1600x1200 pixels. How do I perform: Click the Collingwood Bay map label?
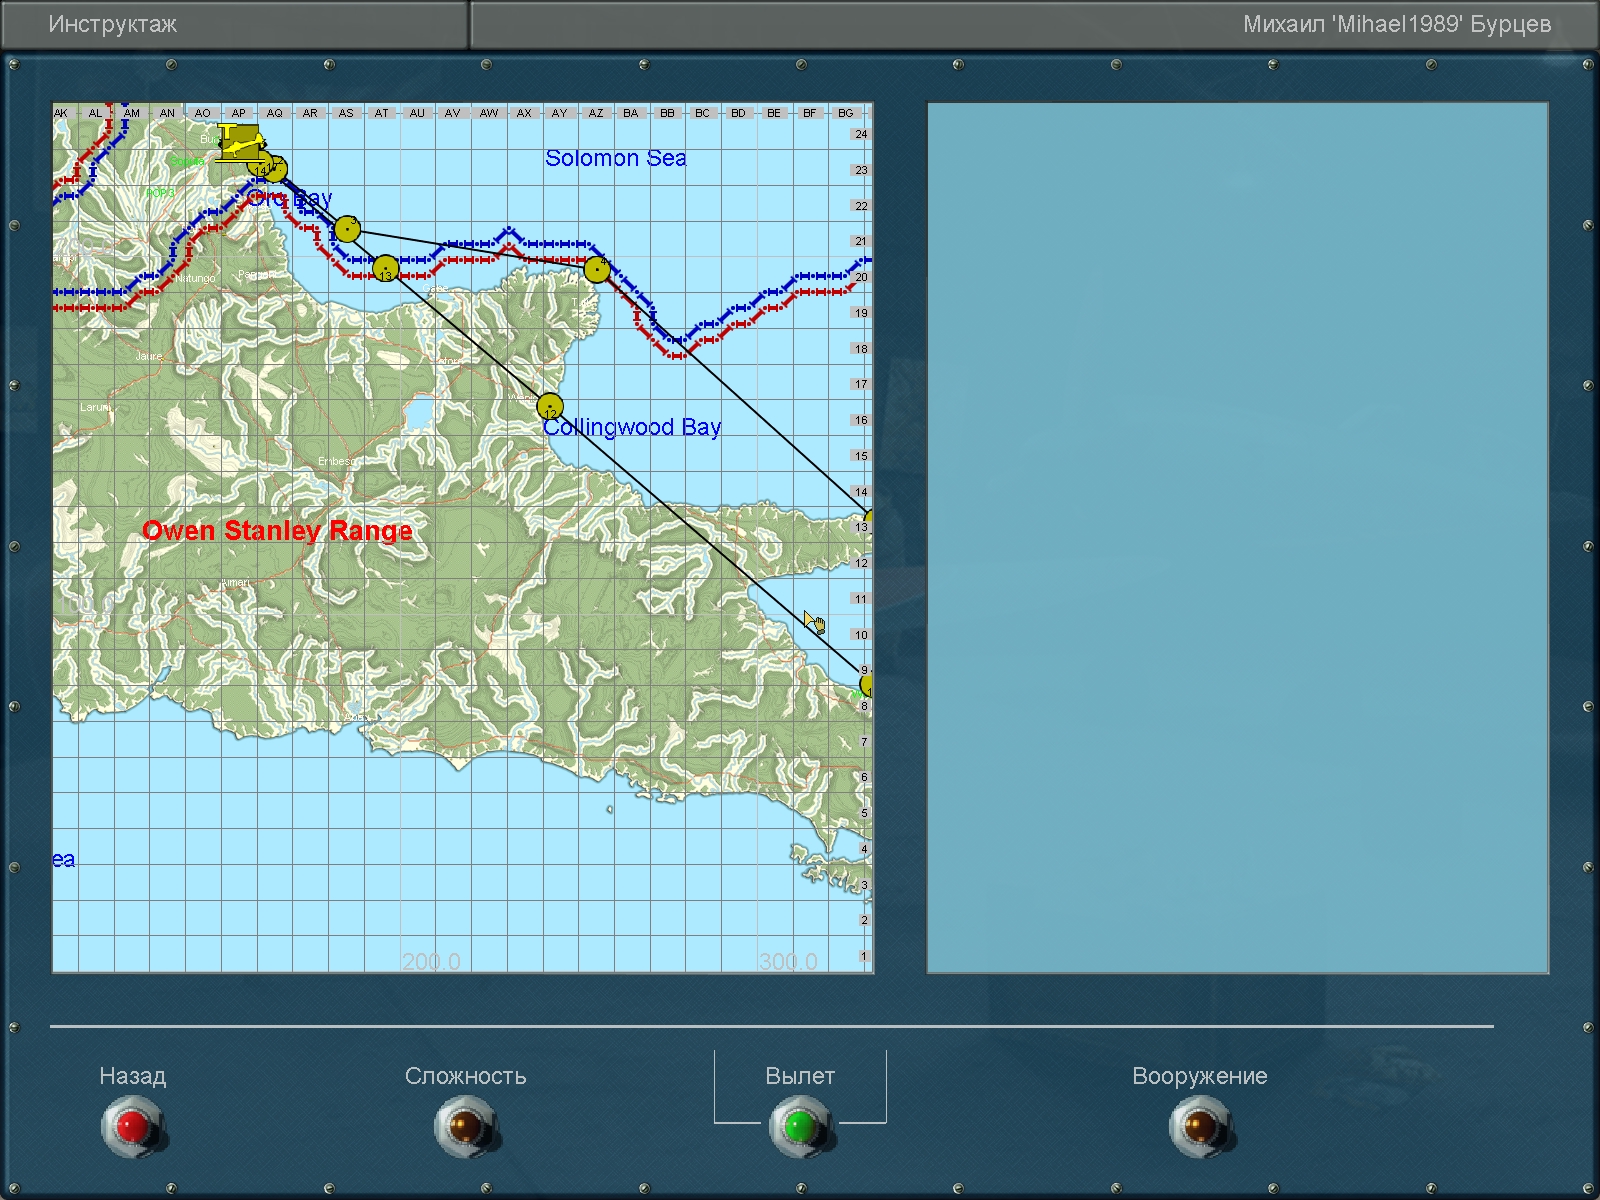point(632,427)
